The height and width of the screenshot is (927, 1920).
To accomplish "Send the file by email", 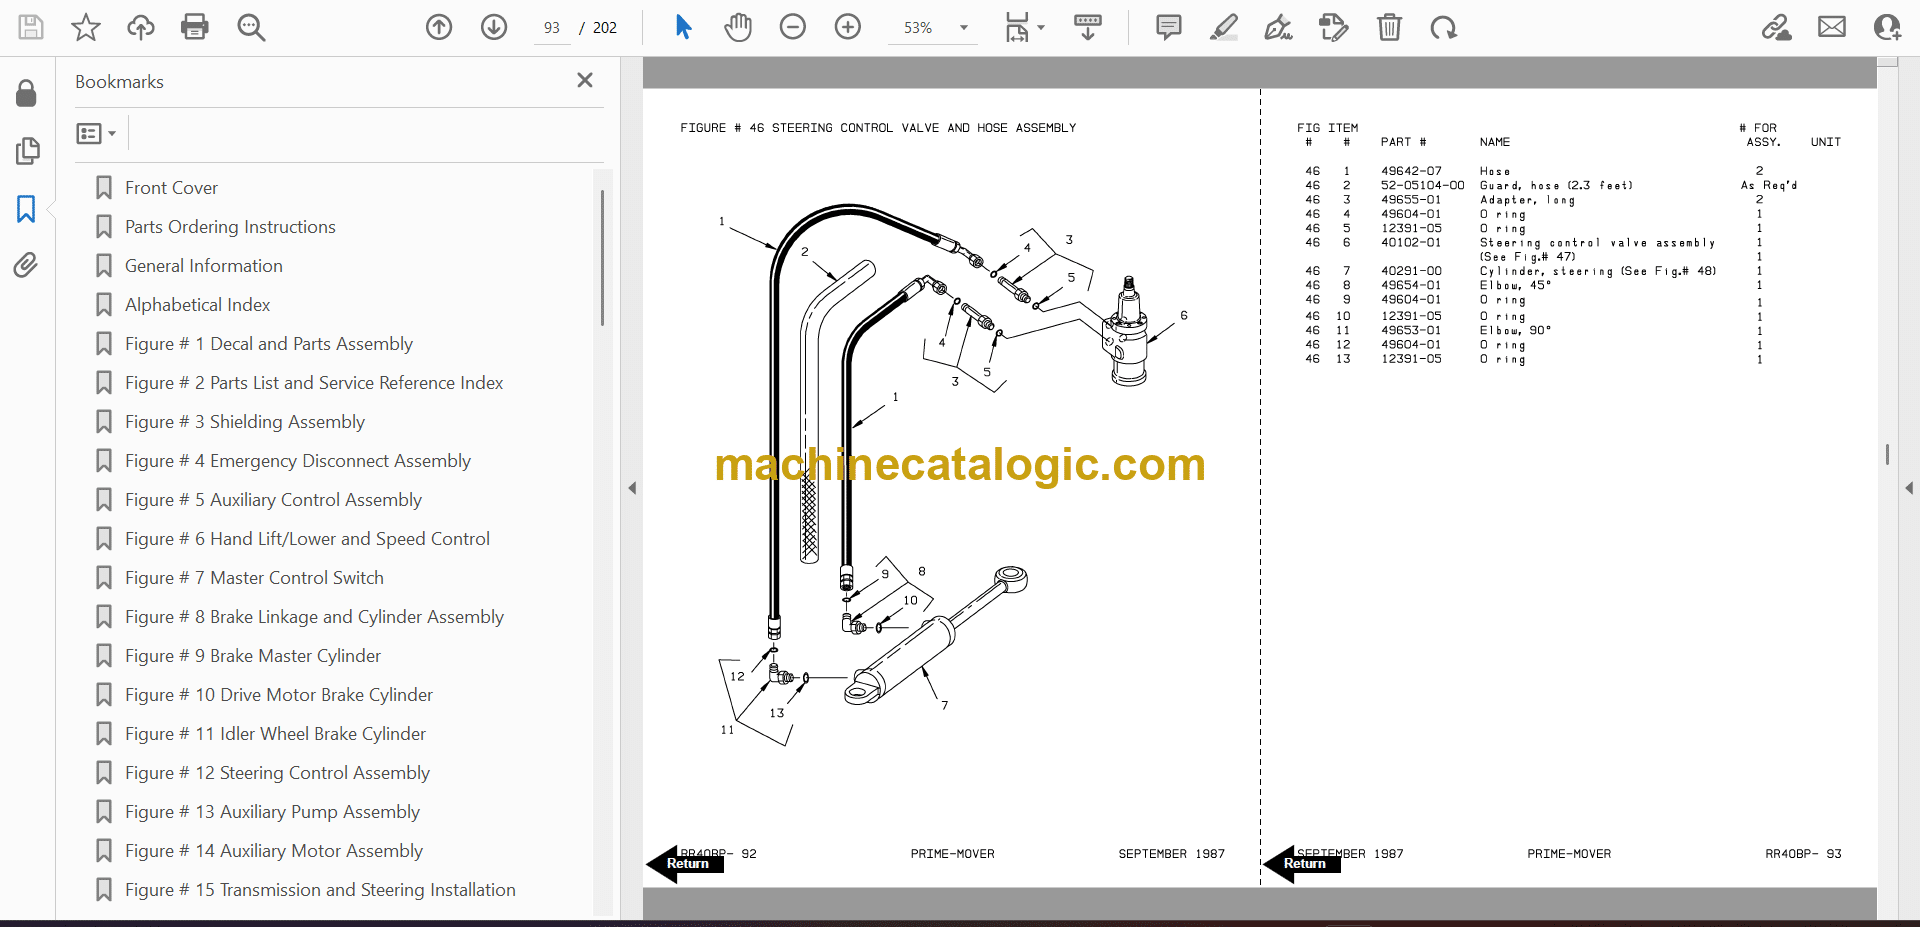I will (x=1832, y=27).
